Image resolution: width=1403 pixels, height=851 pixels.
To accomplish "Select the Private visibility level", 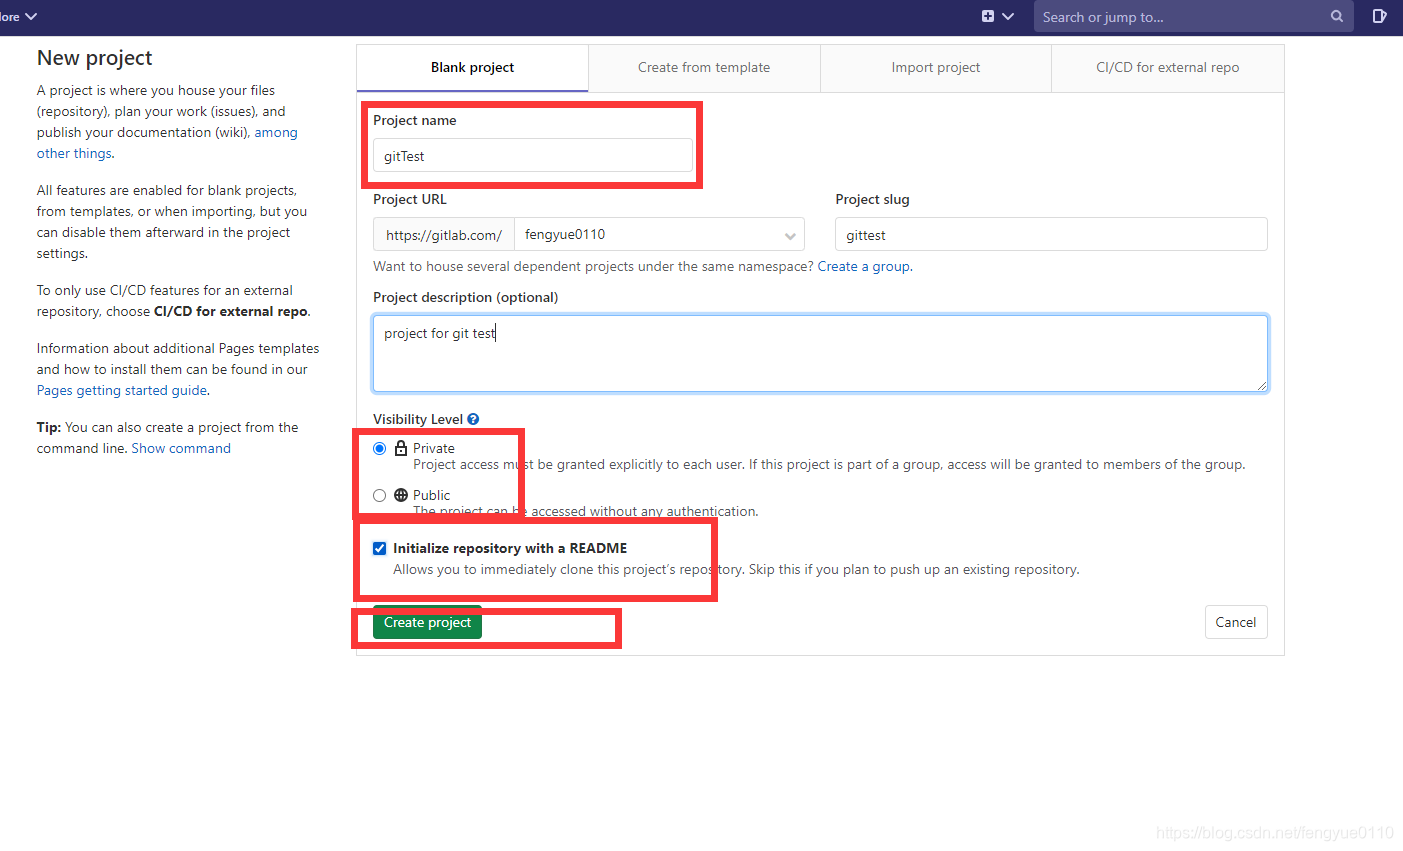I will point(379,448).
